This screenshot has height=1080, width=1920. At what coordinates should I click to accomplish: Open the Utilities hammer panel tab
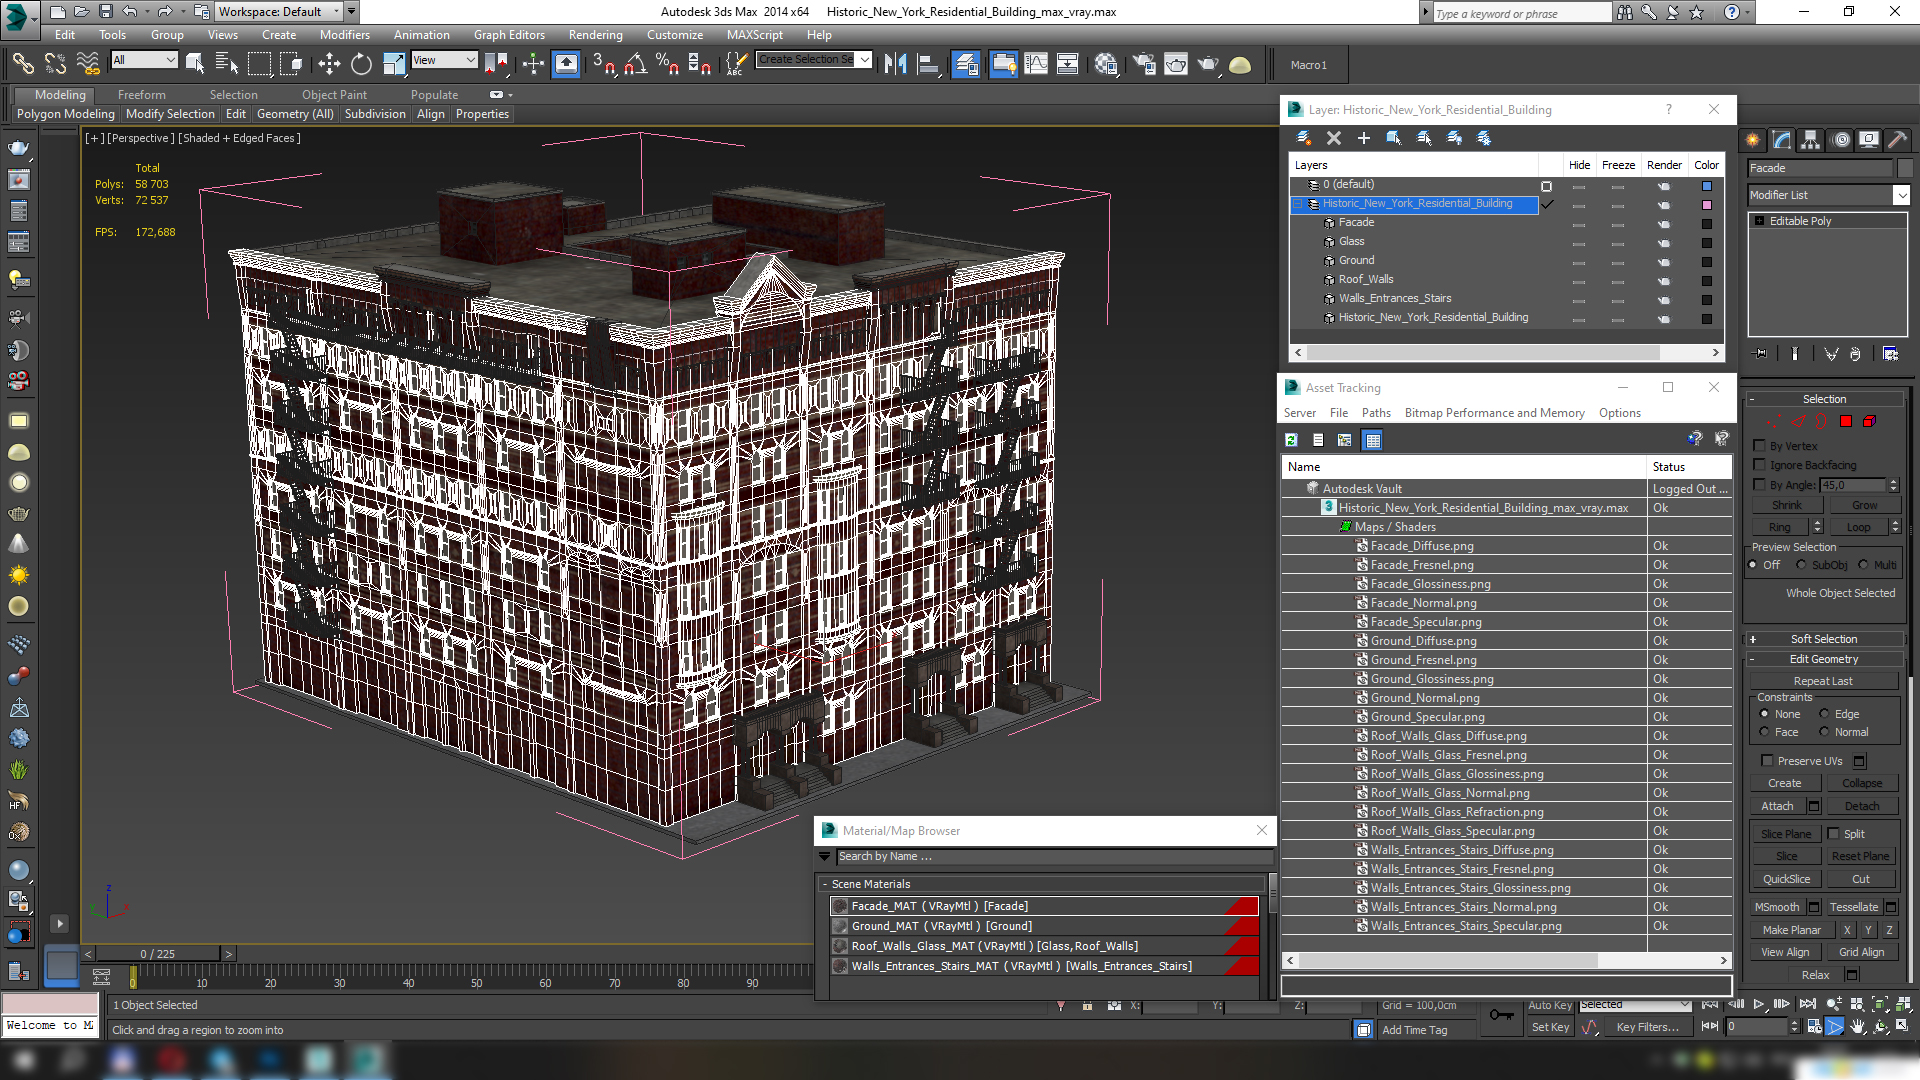1898,140
